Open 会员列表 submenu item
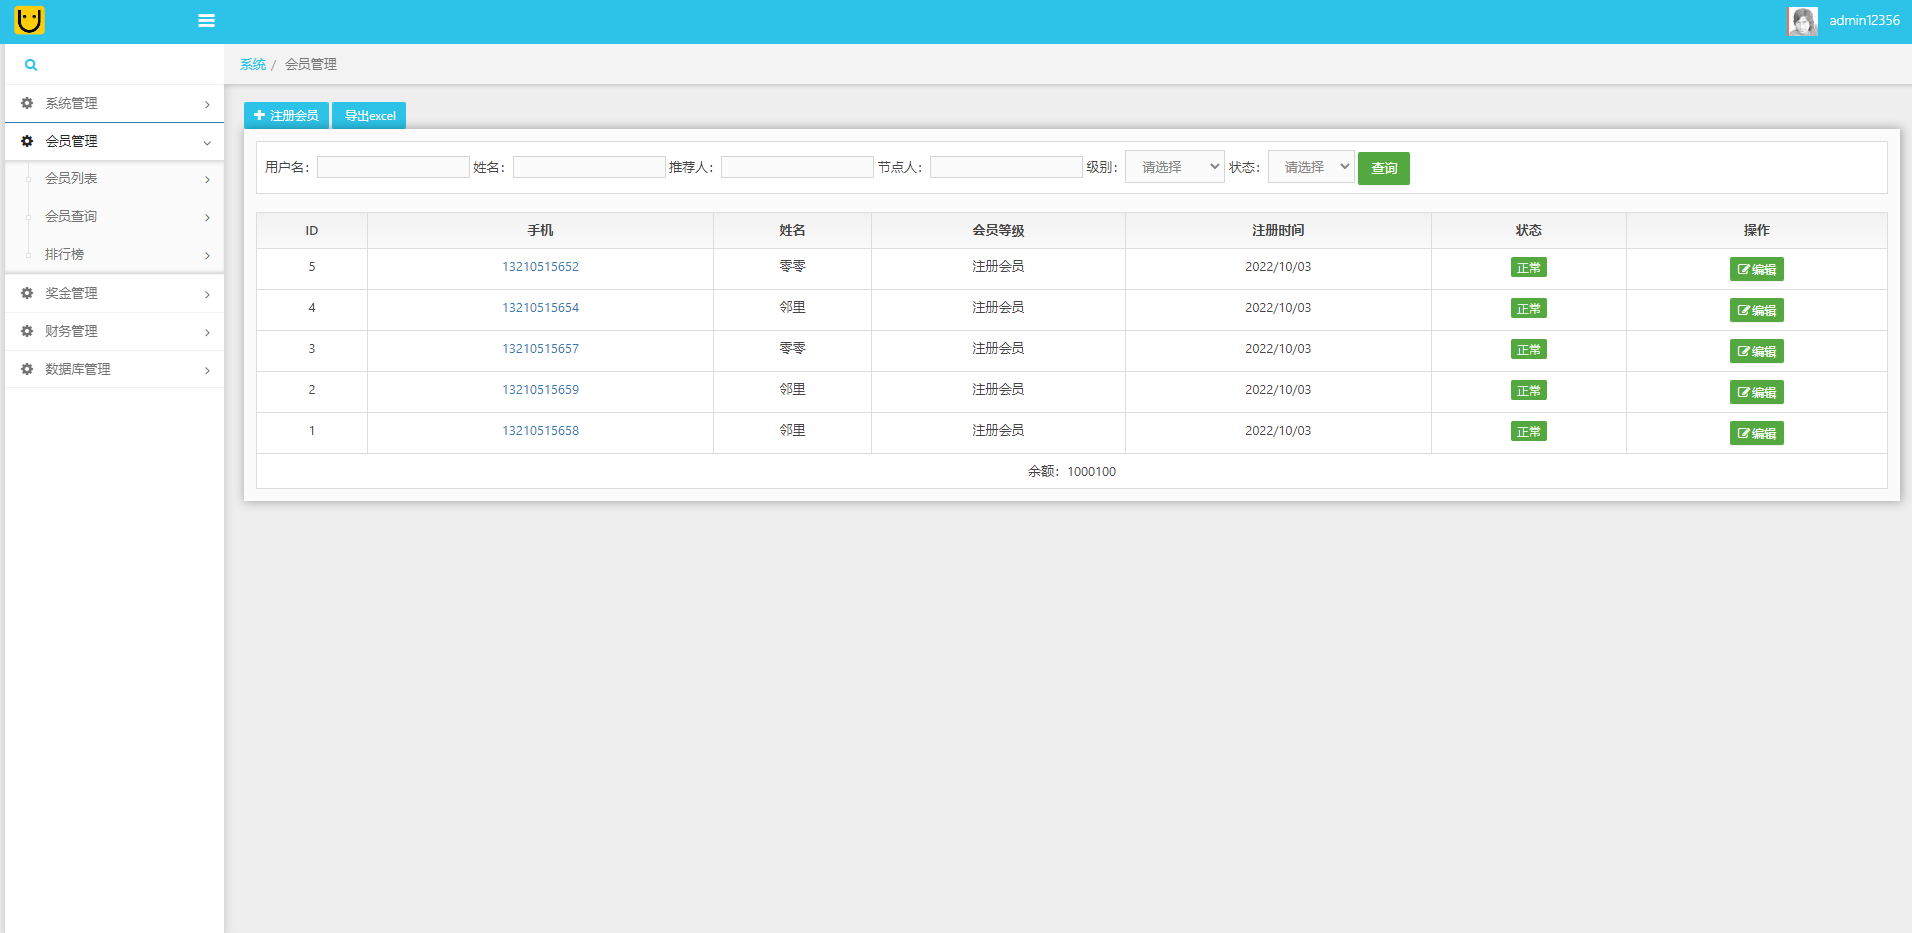This screenshot has width=1912, height=933. (72, 179)
